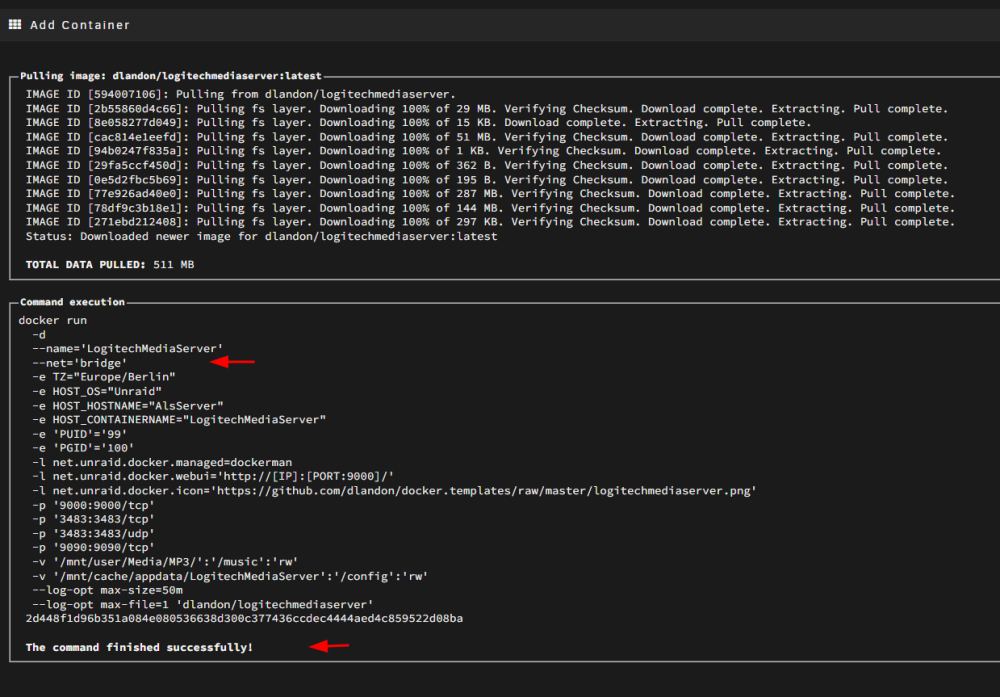Viewport: 1000px width, 697px height.
Task: Click the '9000:9000/tcp' port line
Action: point(93,506)
